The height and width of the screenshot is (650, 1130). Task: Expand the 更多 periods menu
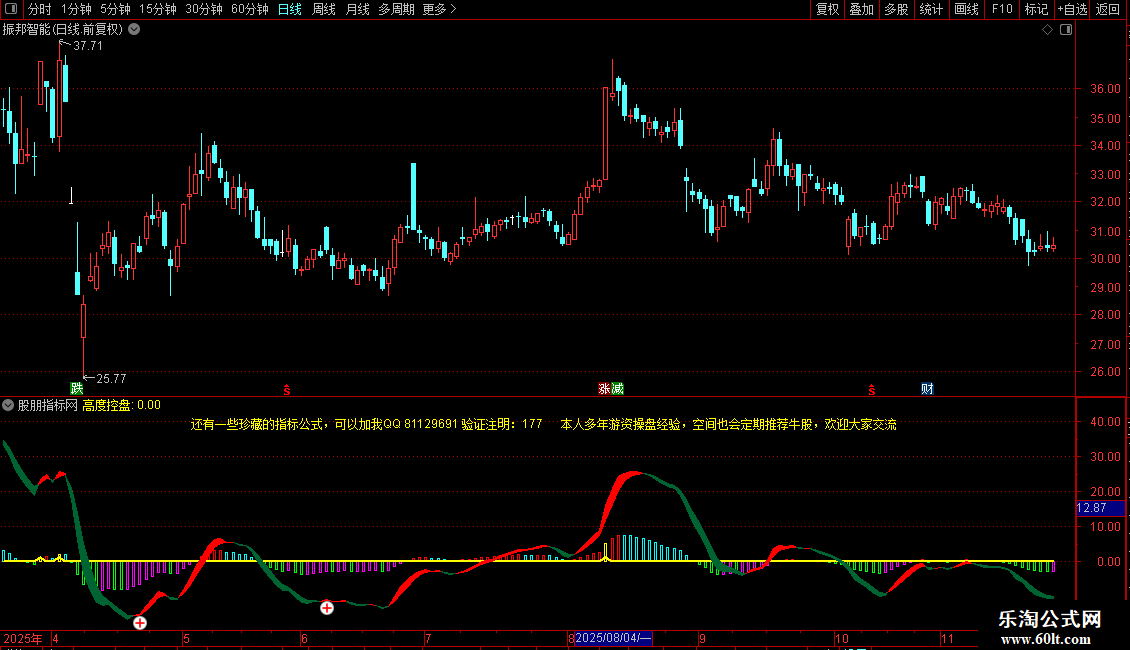pos(439,9)
